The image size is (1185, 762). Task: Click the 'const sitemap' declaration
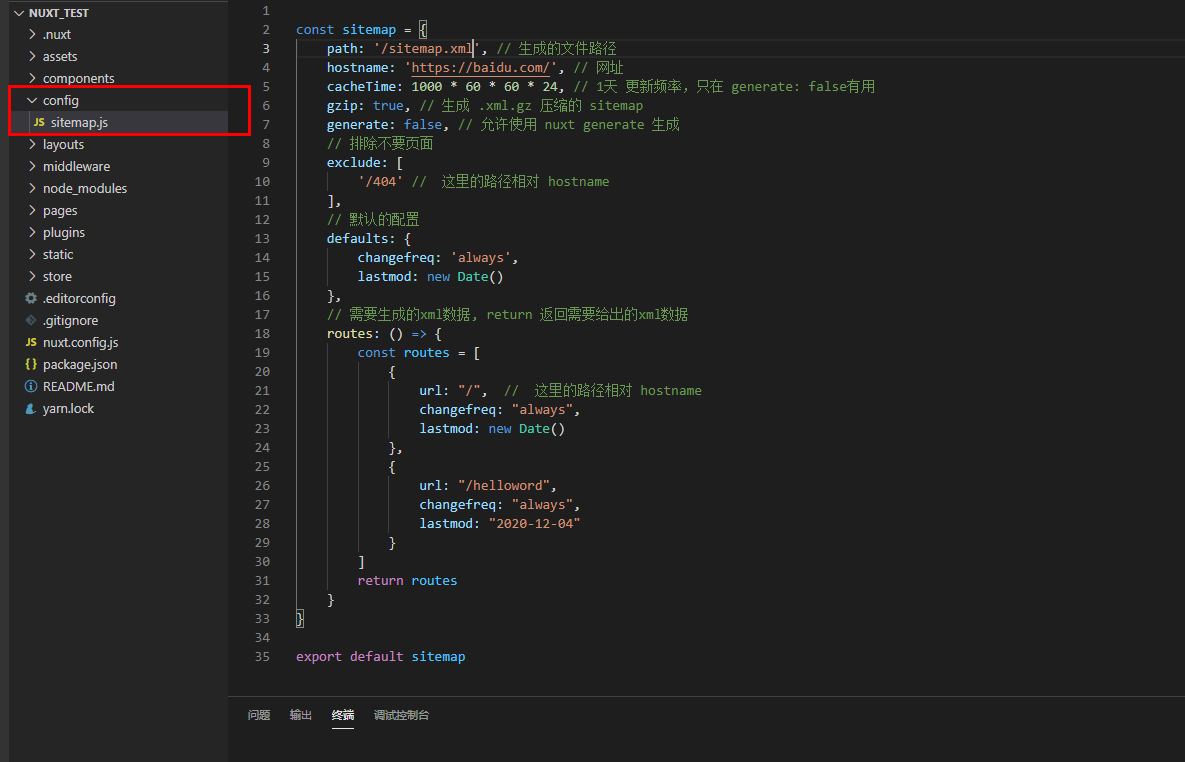(346, 29)
